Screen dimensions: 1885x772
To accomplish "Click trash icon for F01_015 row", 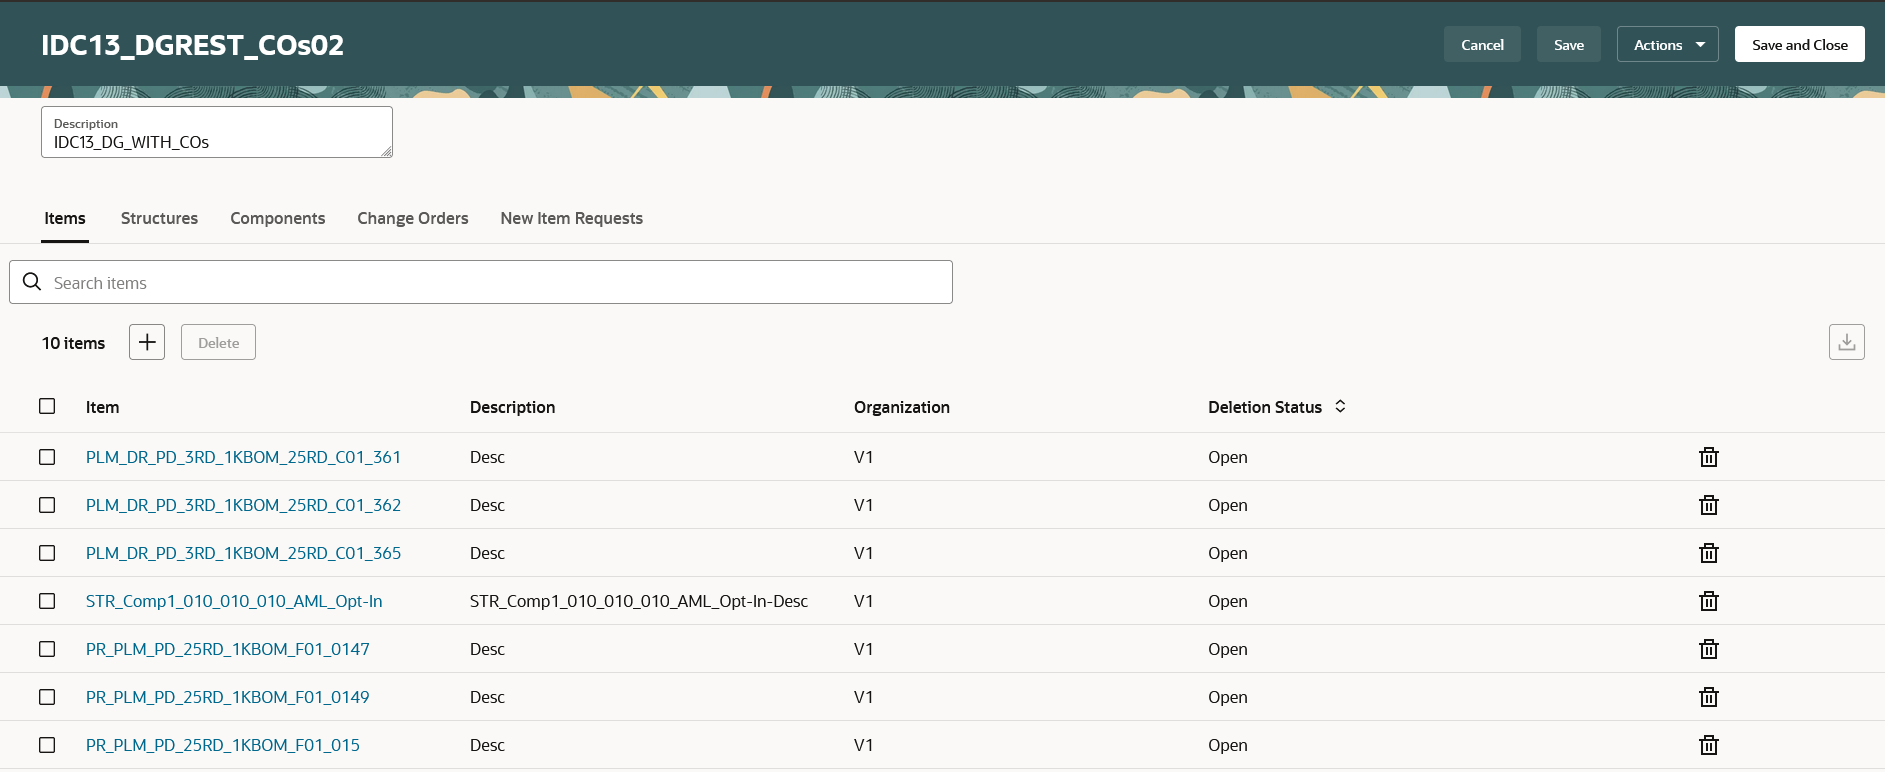I will pyautogui.click(x=1709, y=745).
